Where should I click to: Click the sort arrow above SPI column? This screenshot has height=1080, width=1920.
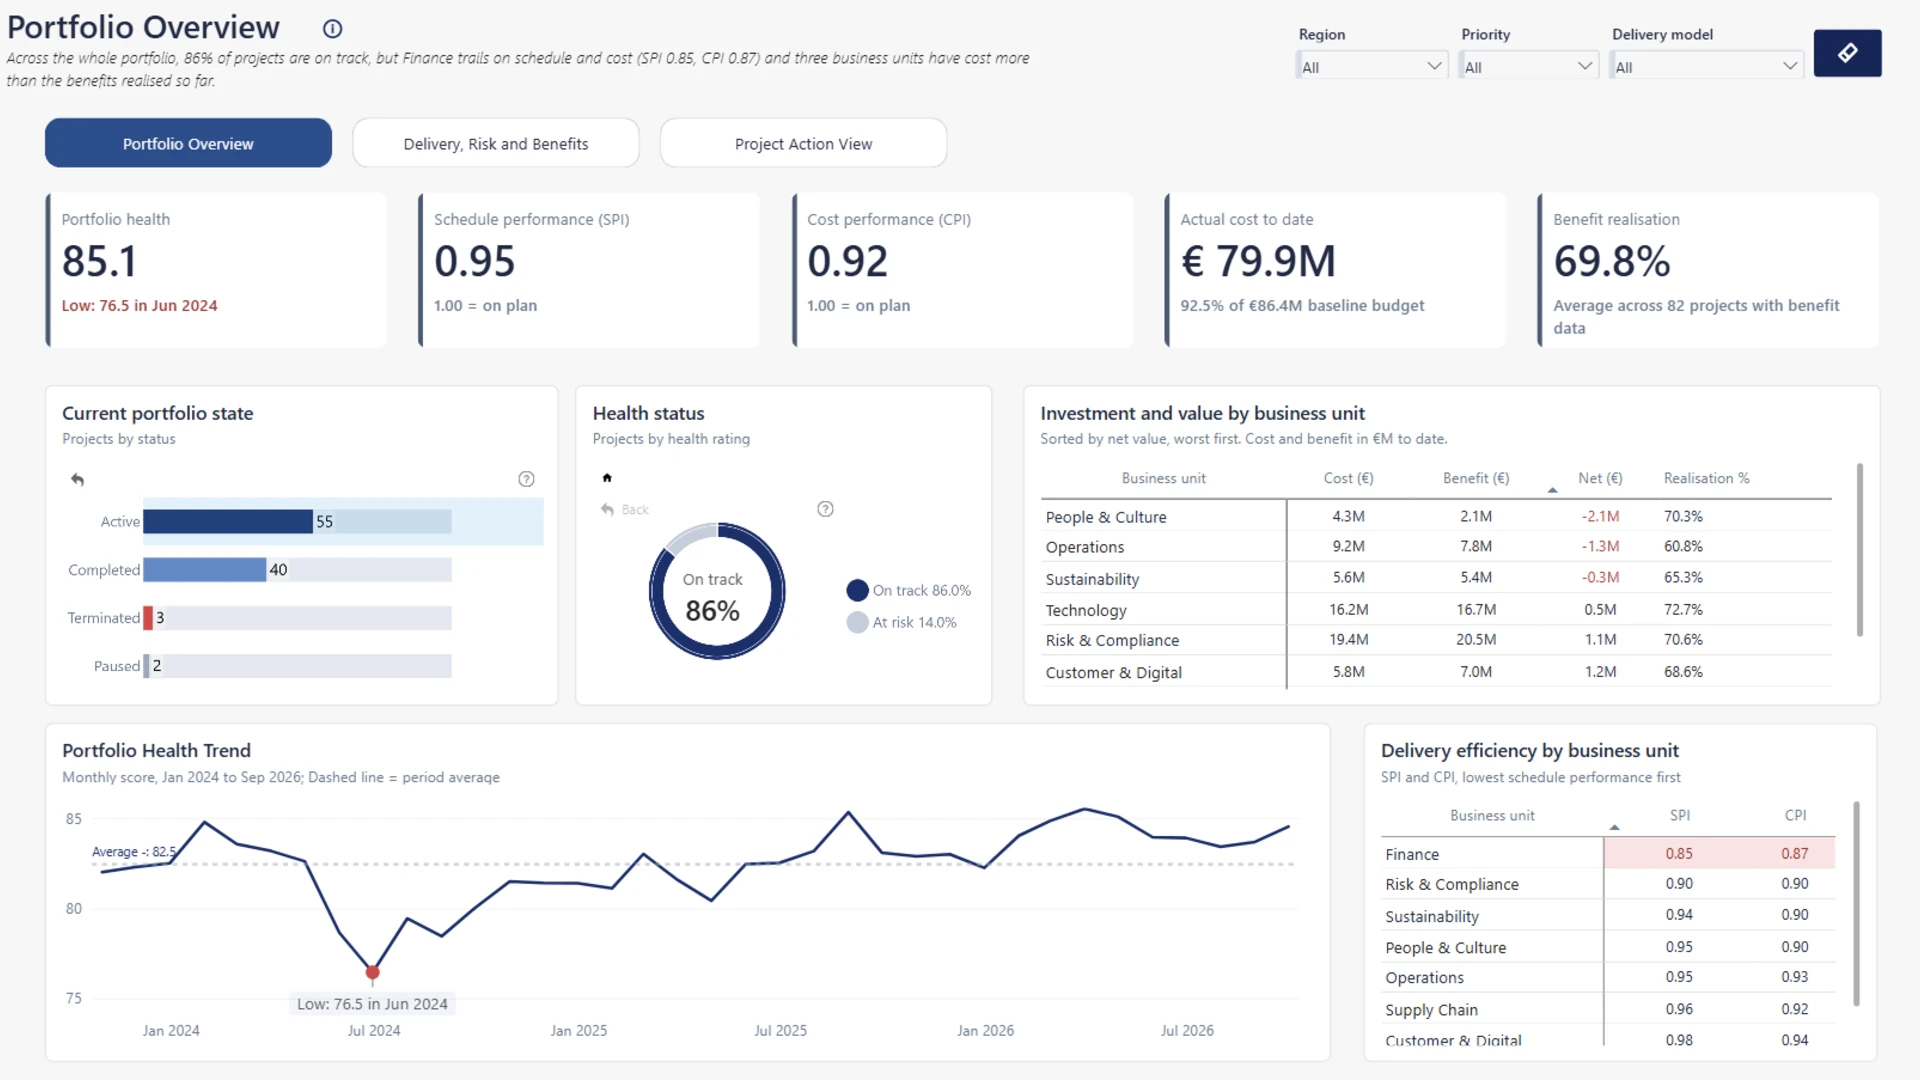pyautogui.click(x=1614, y=827)
